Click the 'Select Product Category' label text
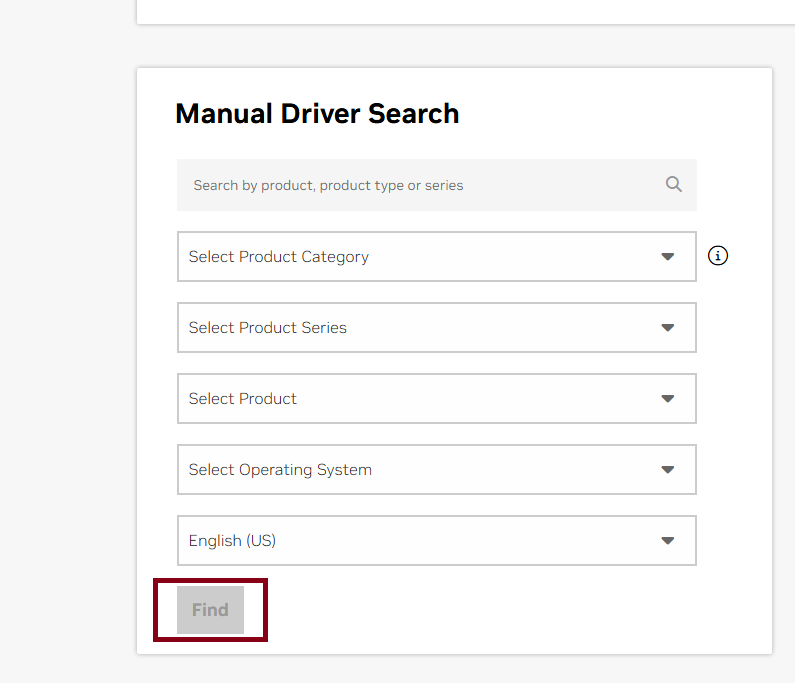 pos(279,257)
